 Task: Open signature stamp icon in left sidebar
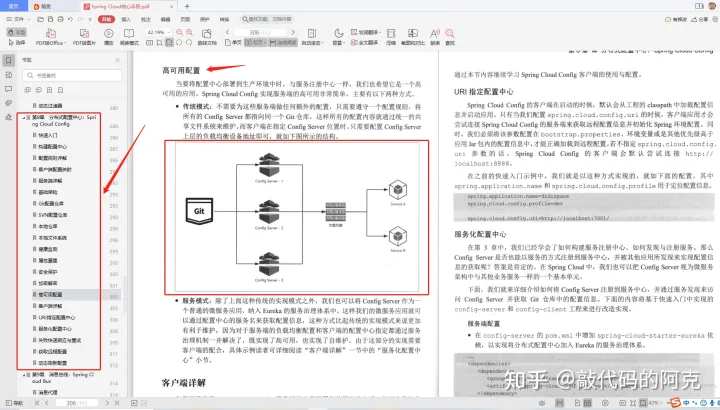9,117
